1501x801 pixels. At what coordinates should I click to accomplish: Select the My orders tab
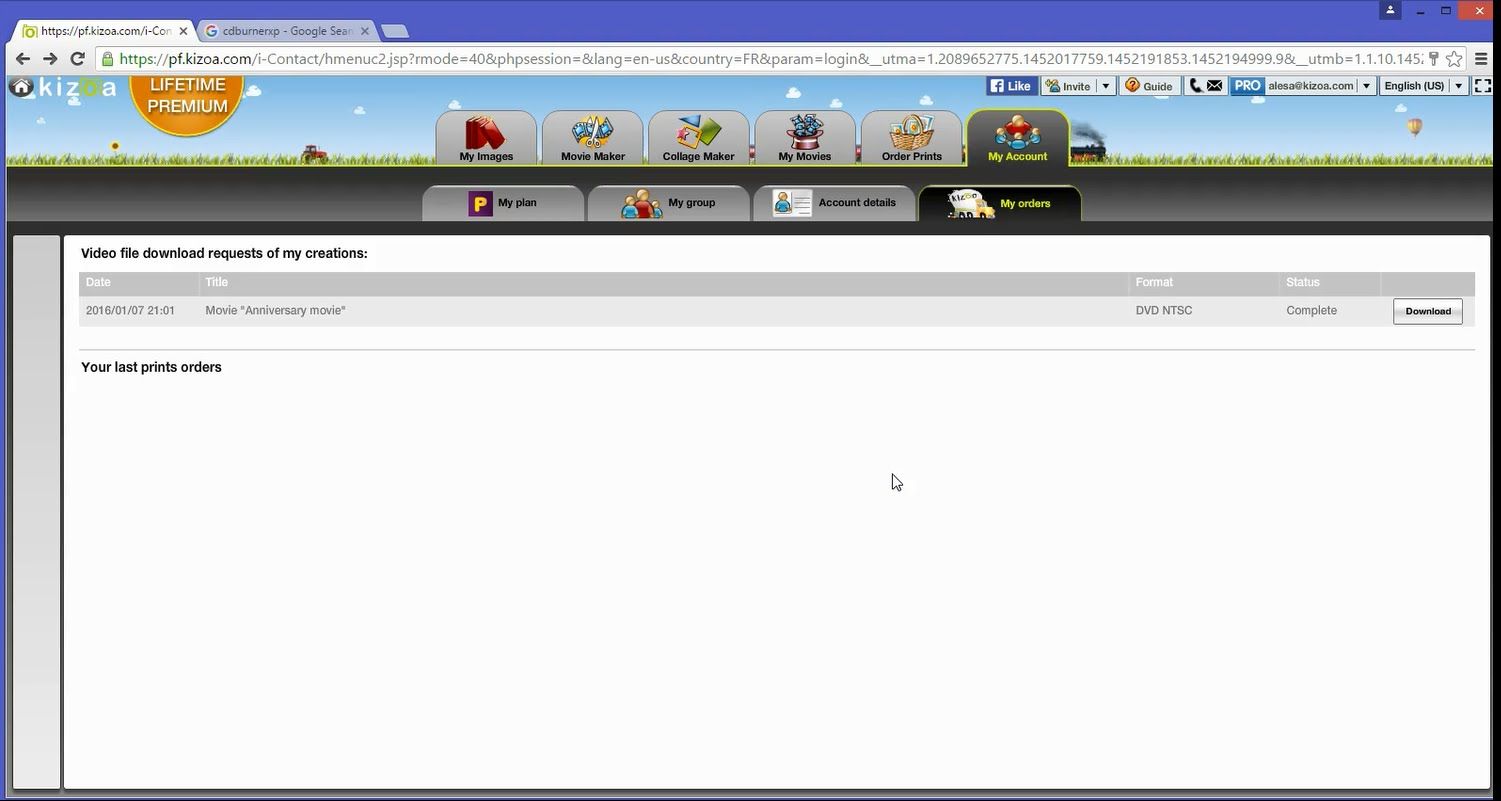tap(1000, 203)
